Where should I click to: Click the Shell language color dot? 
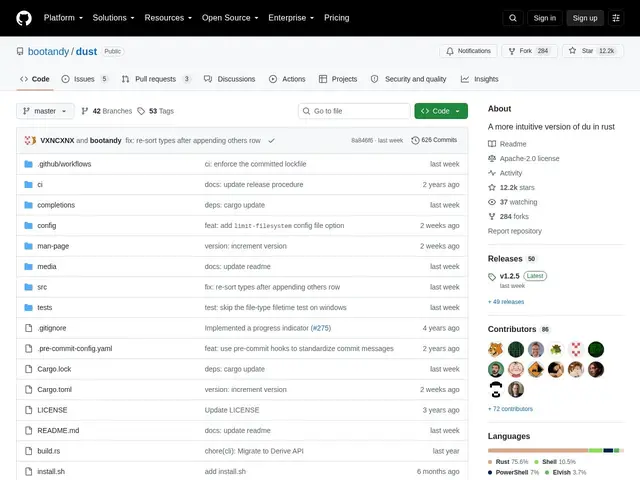click(x=536, y=462)
